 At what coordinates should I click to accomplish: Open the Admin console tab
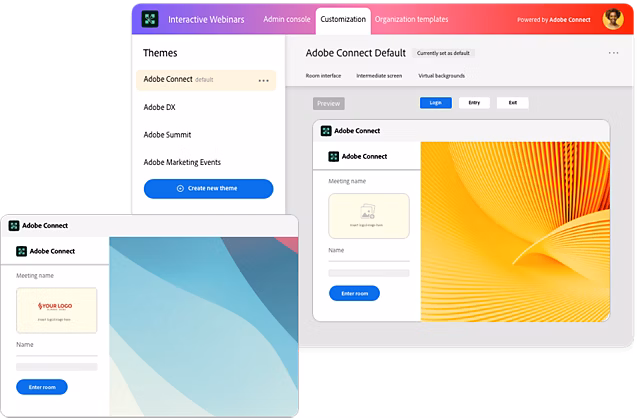point(287,19)
